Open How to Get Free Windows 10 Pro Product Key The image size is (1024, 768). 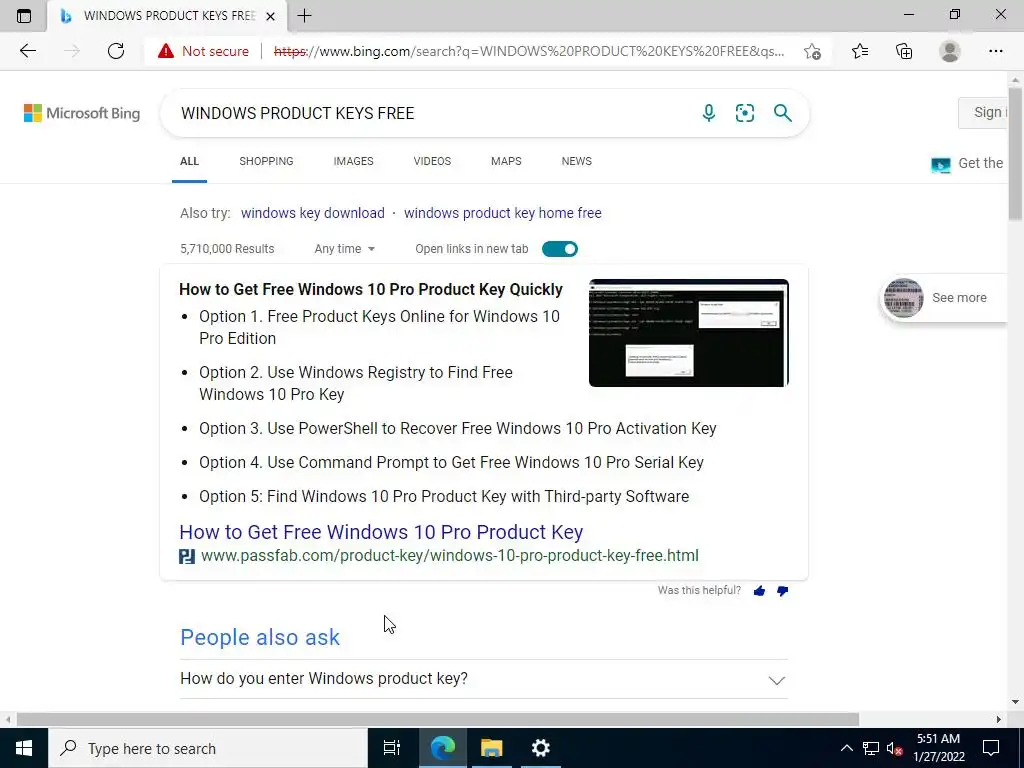click(x=381, y=532)
